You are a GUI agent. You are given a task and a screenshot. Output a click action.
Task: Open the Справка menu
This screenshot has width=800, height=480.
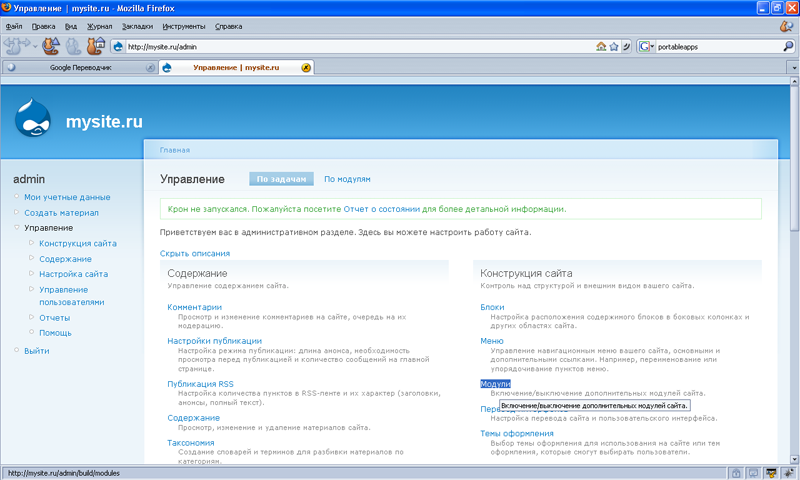229,26
